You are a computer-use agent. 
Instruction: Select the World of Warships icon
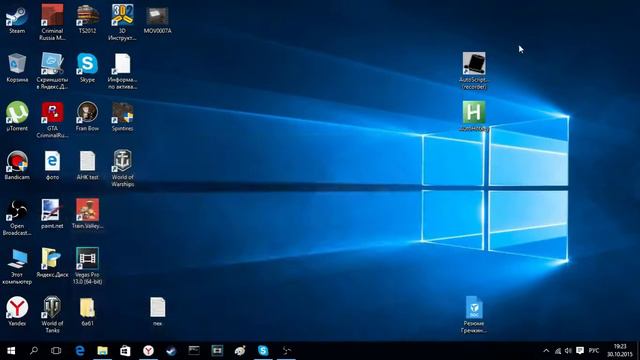point(122,169)
